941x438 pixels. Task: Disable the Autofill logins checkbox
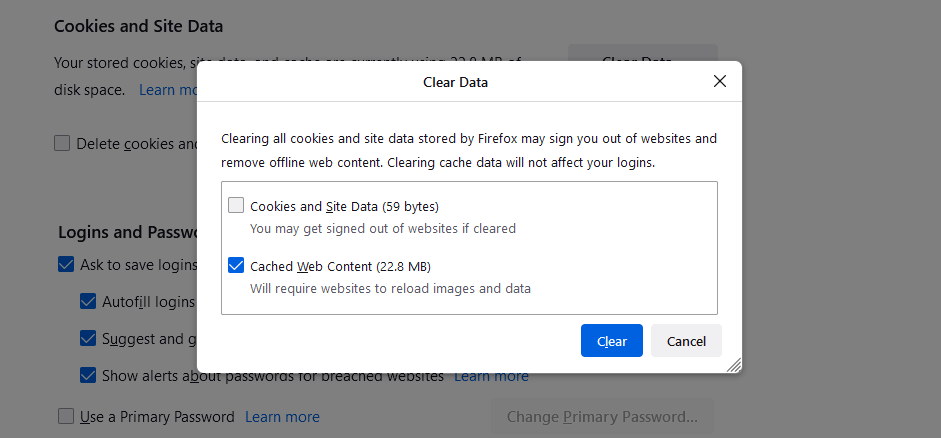click(88, 301)
